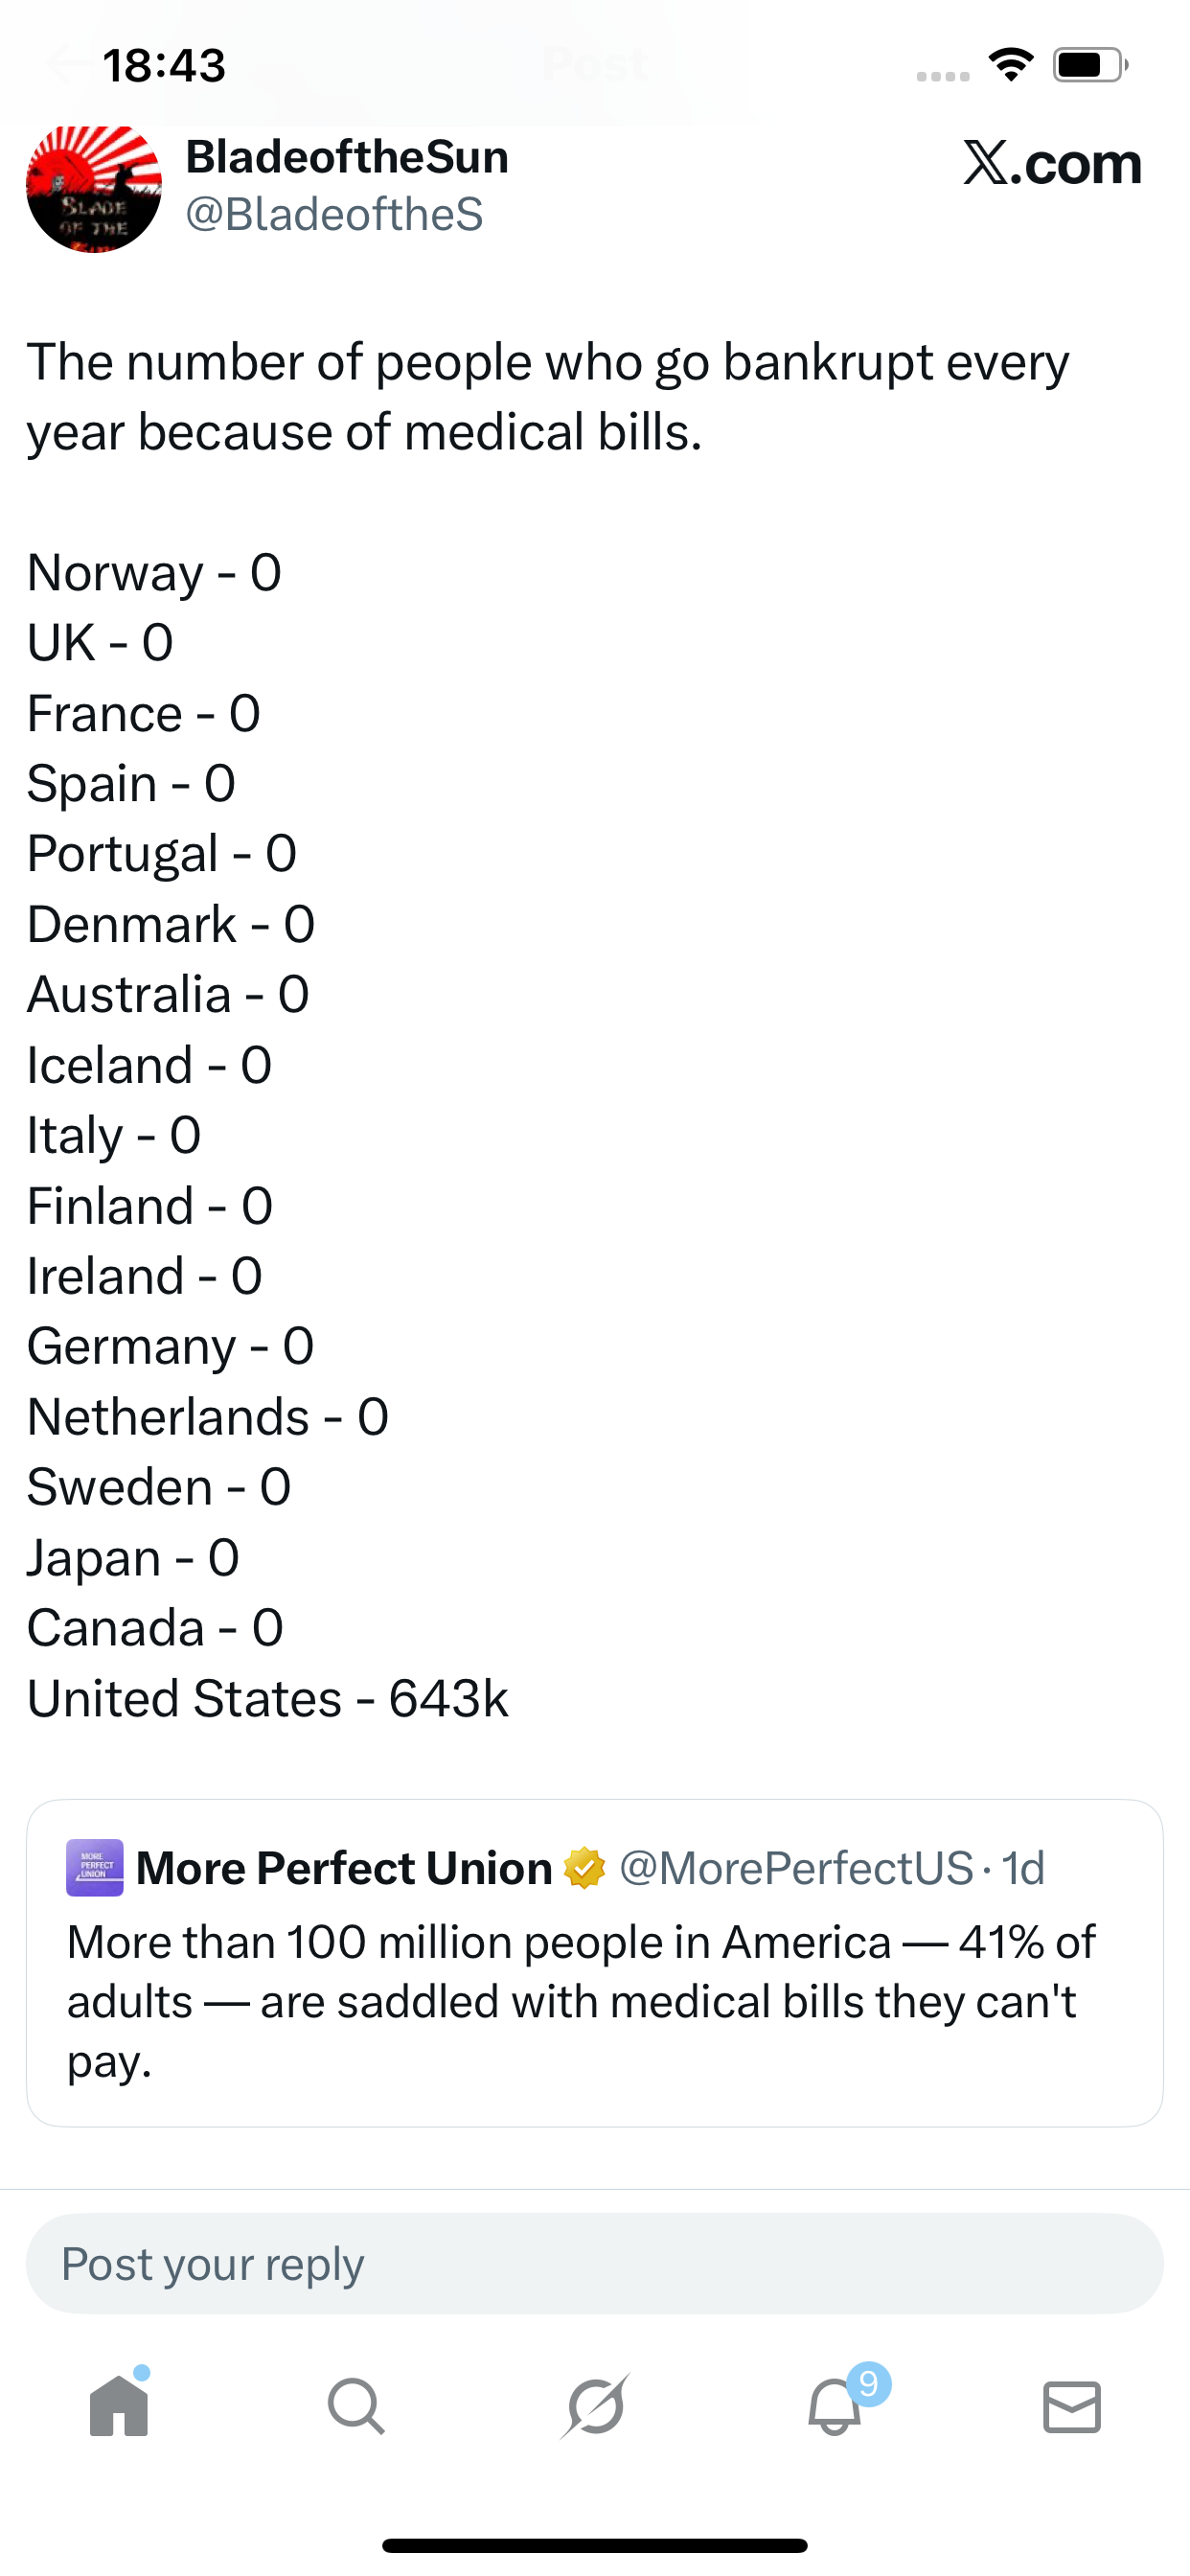This screenshot has height=2576, width=1190.
Task: Tap the X.com logo
Action: coord(1052,163)
